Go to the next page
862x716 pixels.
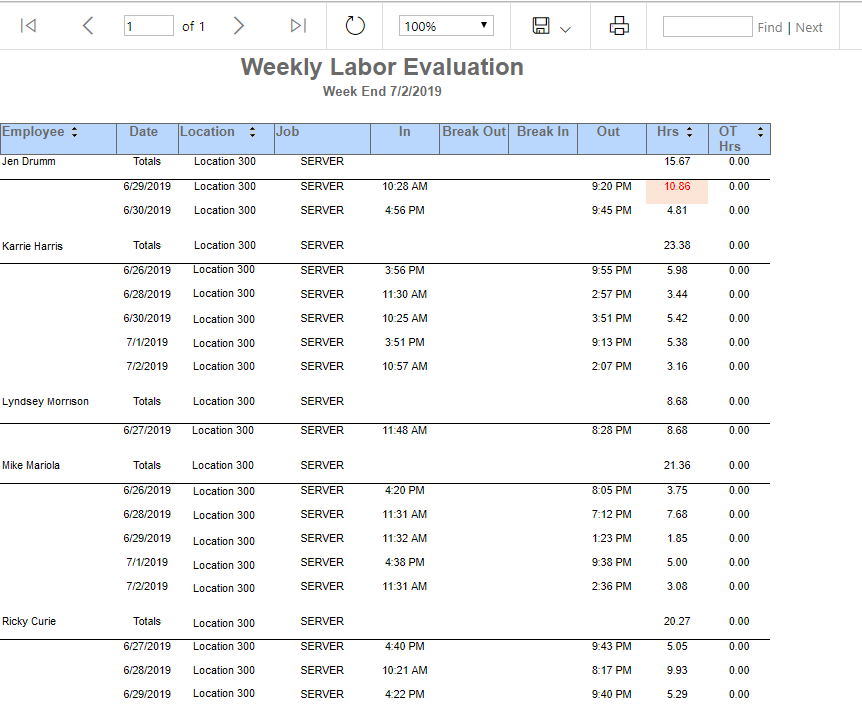click(239, 26)
